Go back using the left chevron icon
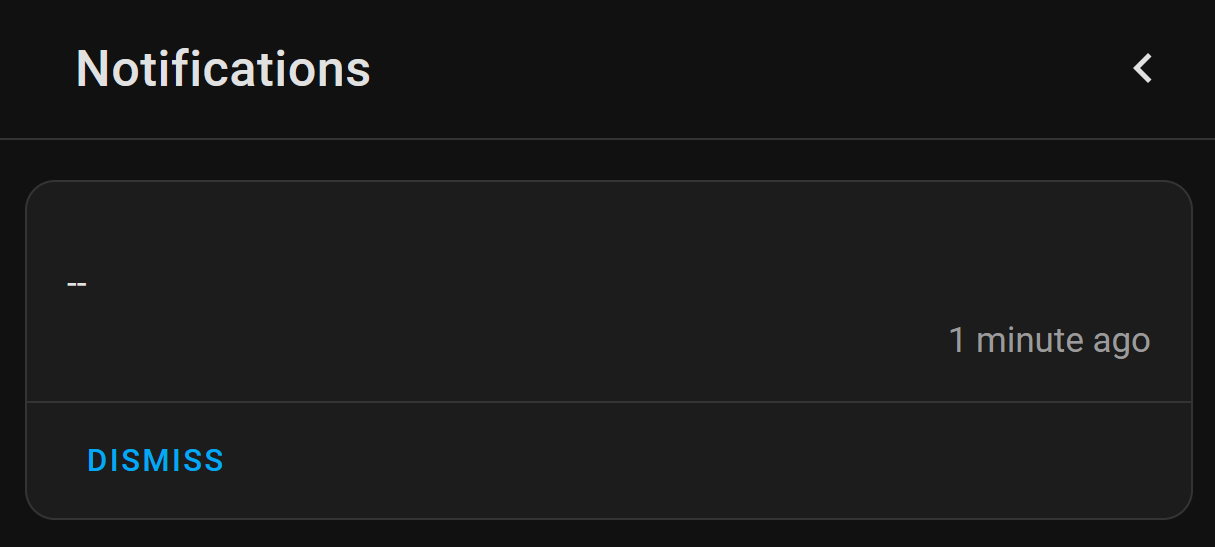This screenshot has width=1215, height=547. 1143,69
